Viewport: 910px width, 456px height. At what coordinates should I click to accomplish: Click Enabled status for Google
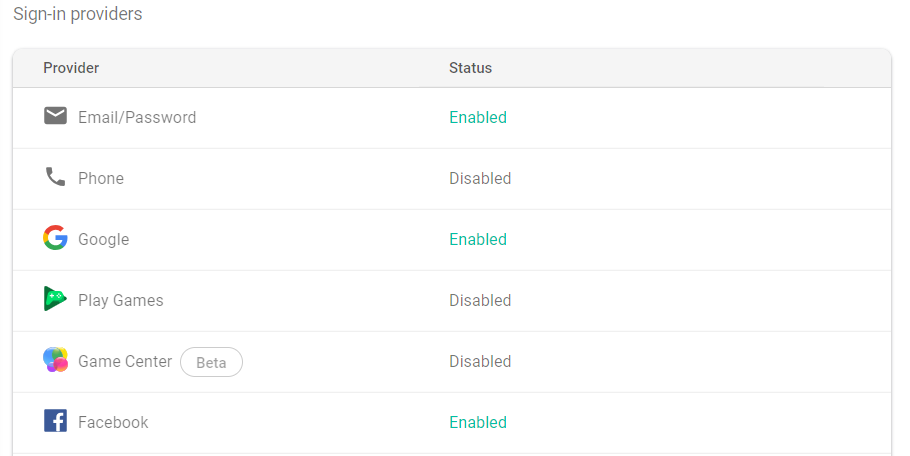pos(478,240)
